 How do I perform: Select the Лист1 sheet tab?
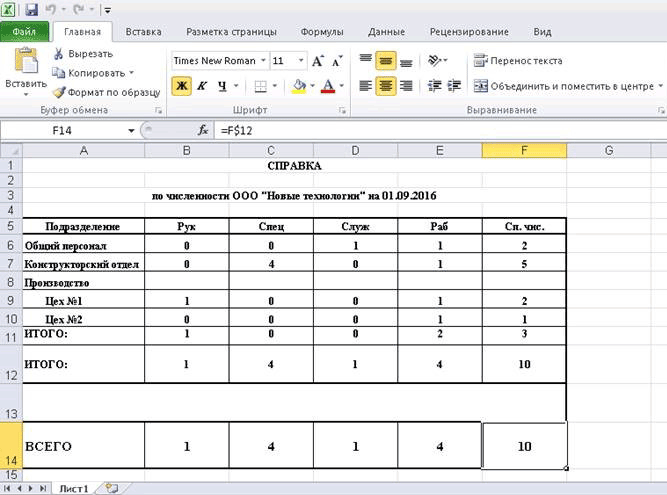pyautogui.click(x=74, y=489)
